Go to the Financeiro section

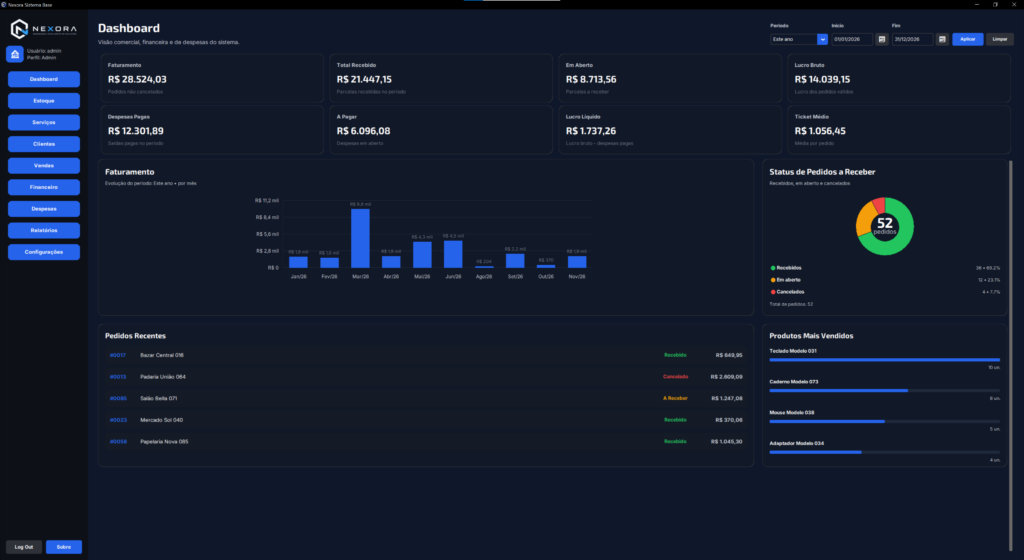(44, 187)
